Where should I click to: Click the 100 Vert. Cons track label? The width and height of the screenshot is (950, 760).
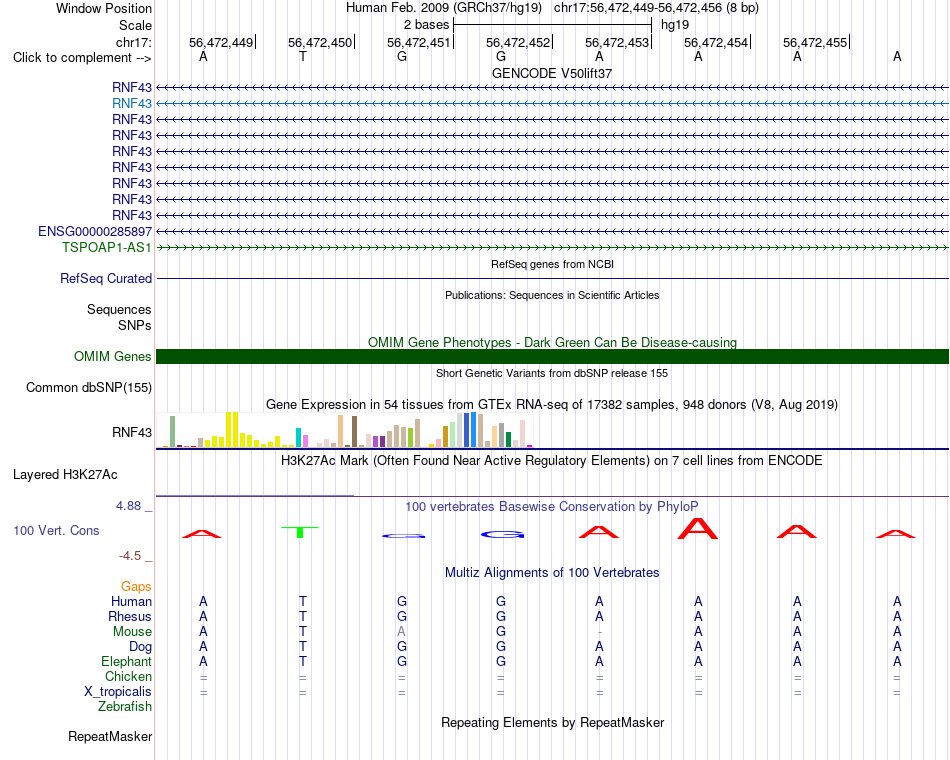[56, 531]
